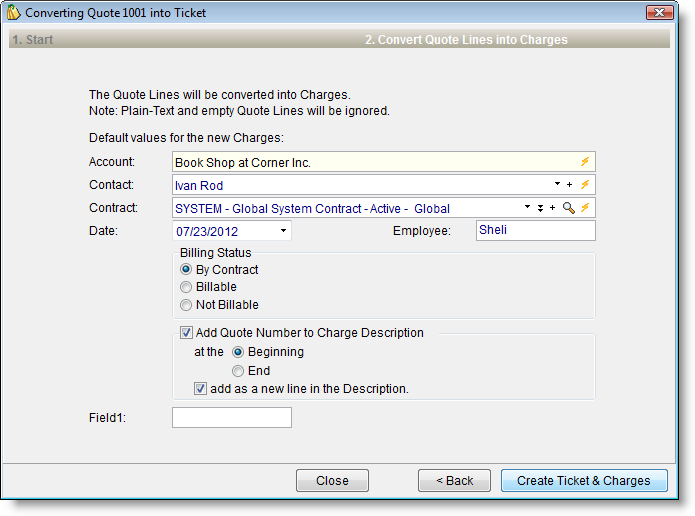Click the lightning icon in the Contract field
The width and height of the screenshot is (695, 516).
coord(585,208)
